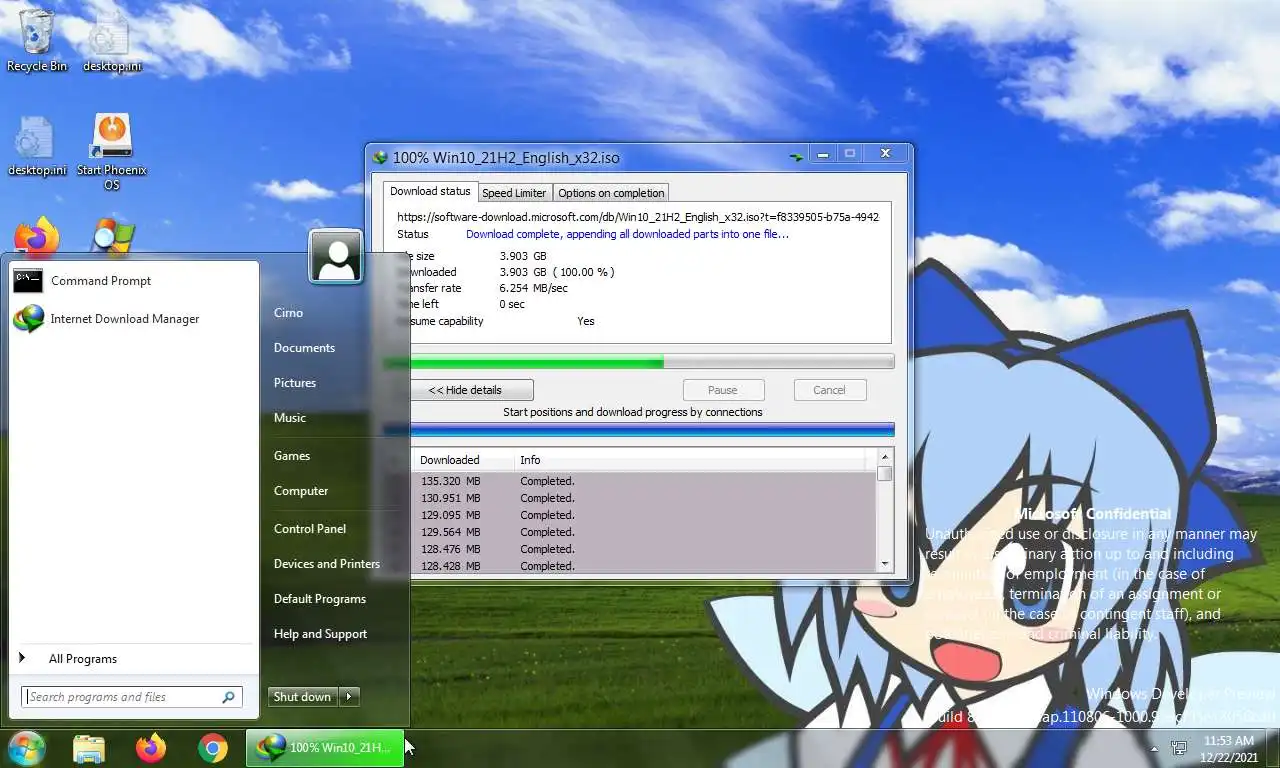Open Control Panel from Start menu
This screenshot has height=768, width=1280.
pyautogui.click(x=310, y=529)
